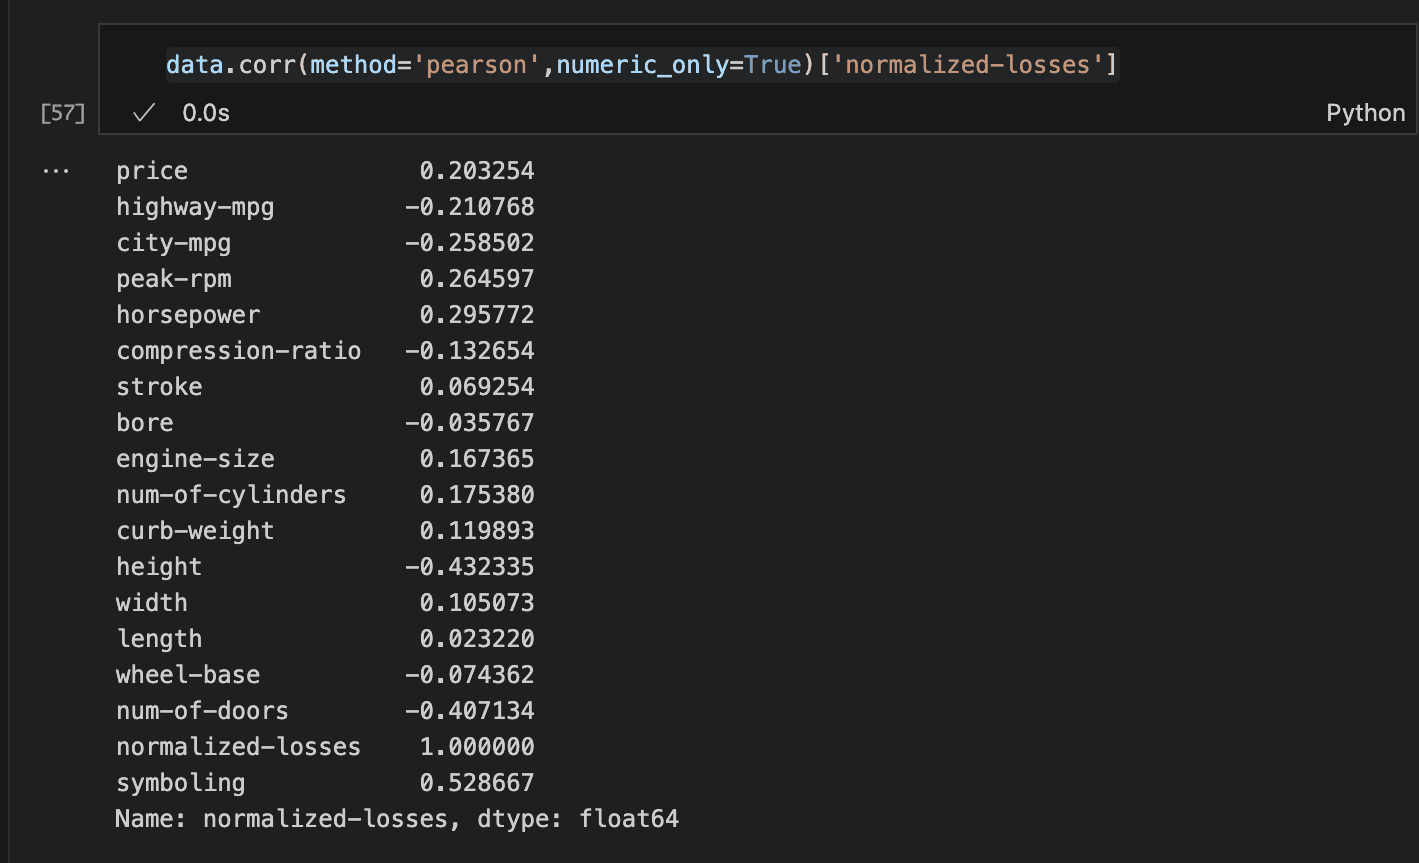Click the highway-mpg row of the output

click(195, 206)
